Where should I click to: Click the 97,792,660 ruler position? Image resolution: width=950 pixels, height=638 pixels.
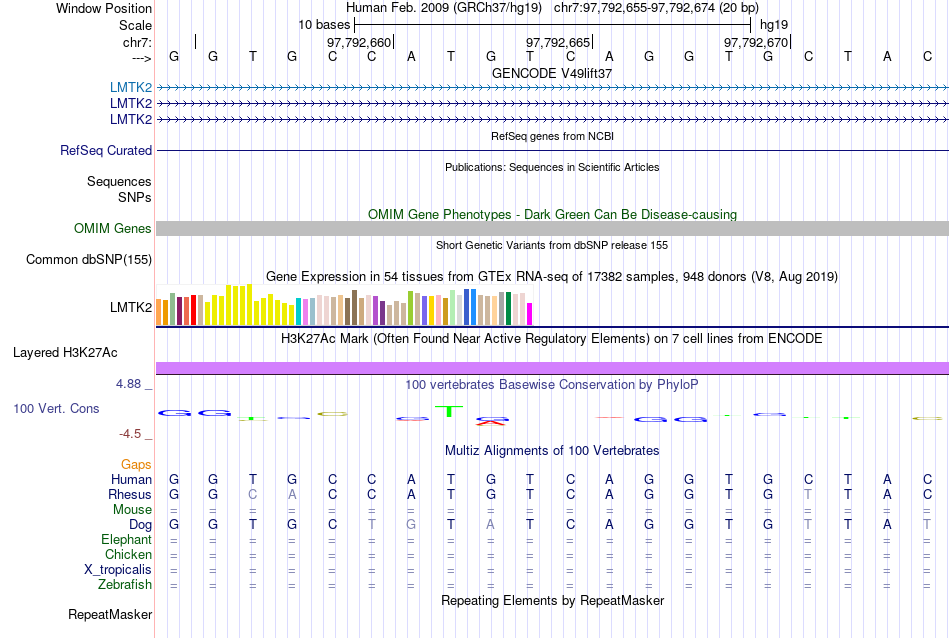coord(359,42)
